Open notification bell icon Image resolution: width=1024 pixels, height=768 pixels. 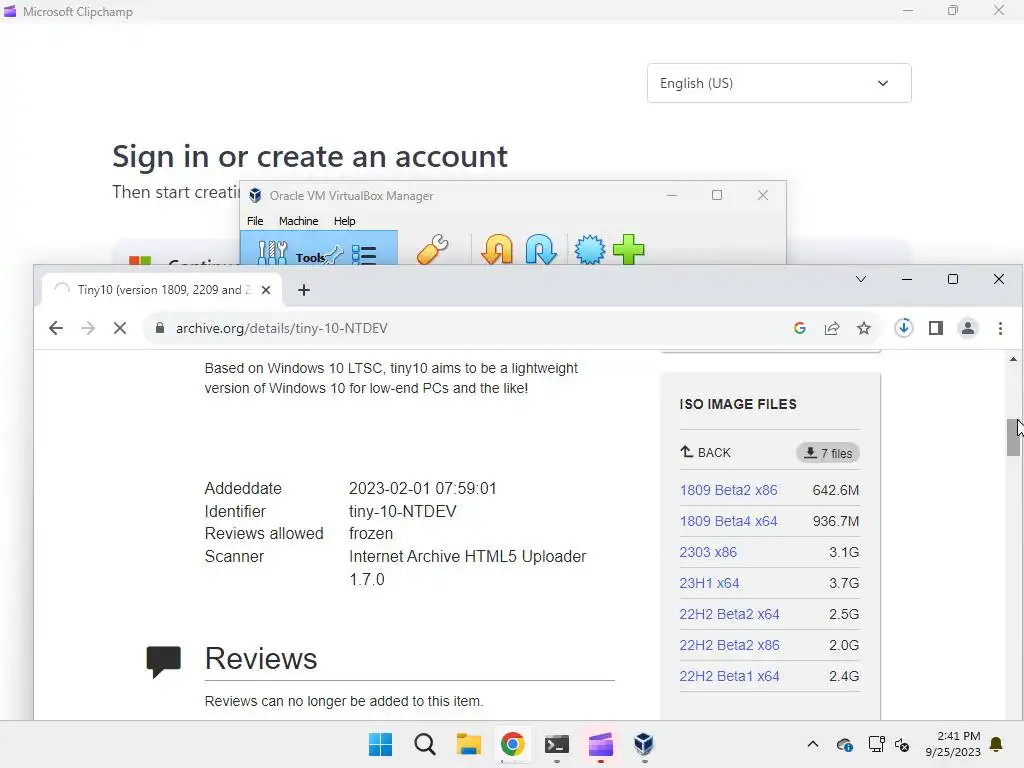pos(996,744)
